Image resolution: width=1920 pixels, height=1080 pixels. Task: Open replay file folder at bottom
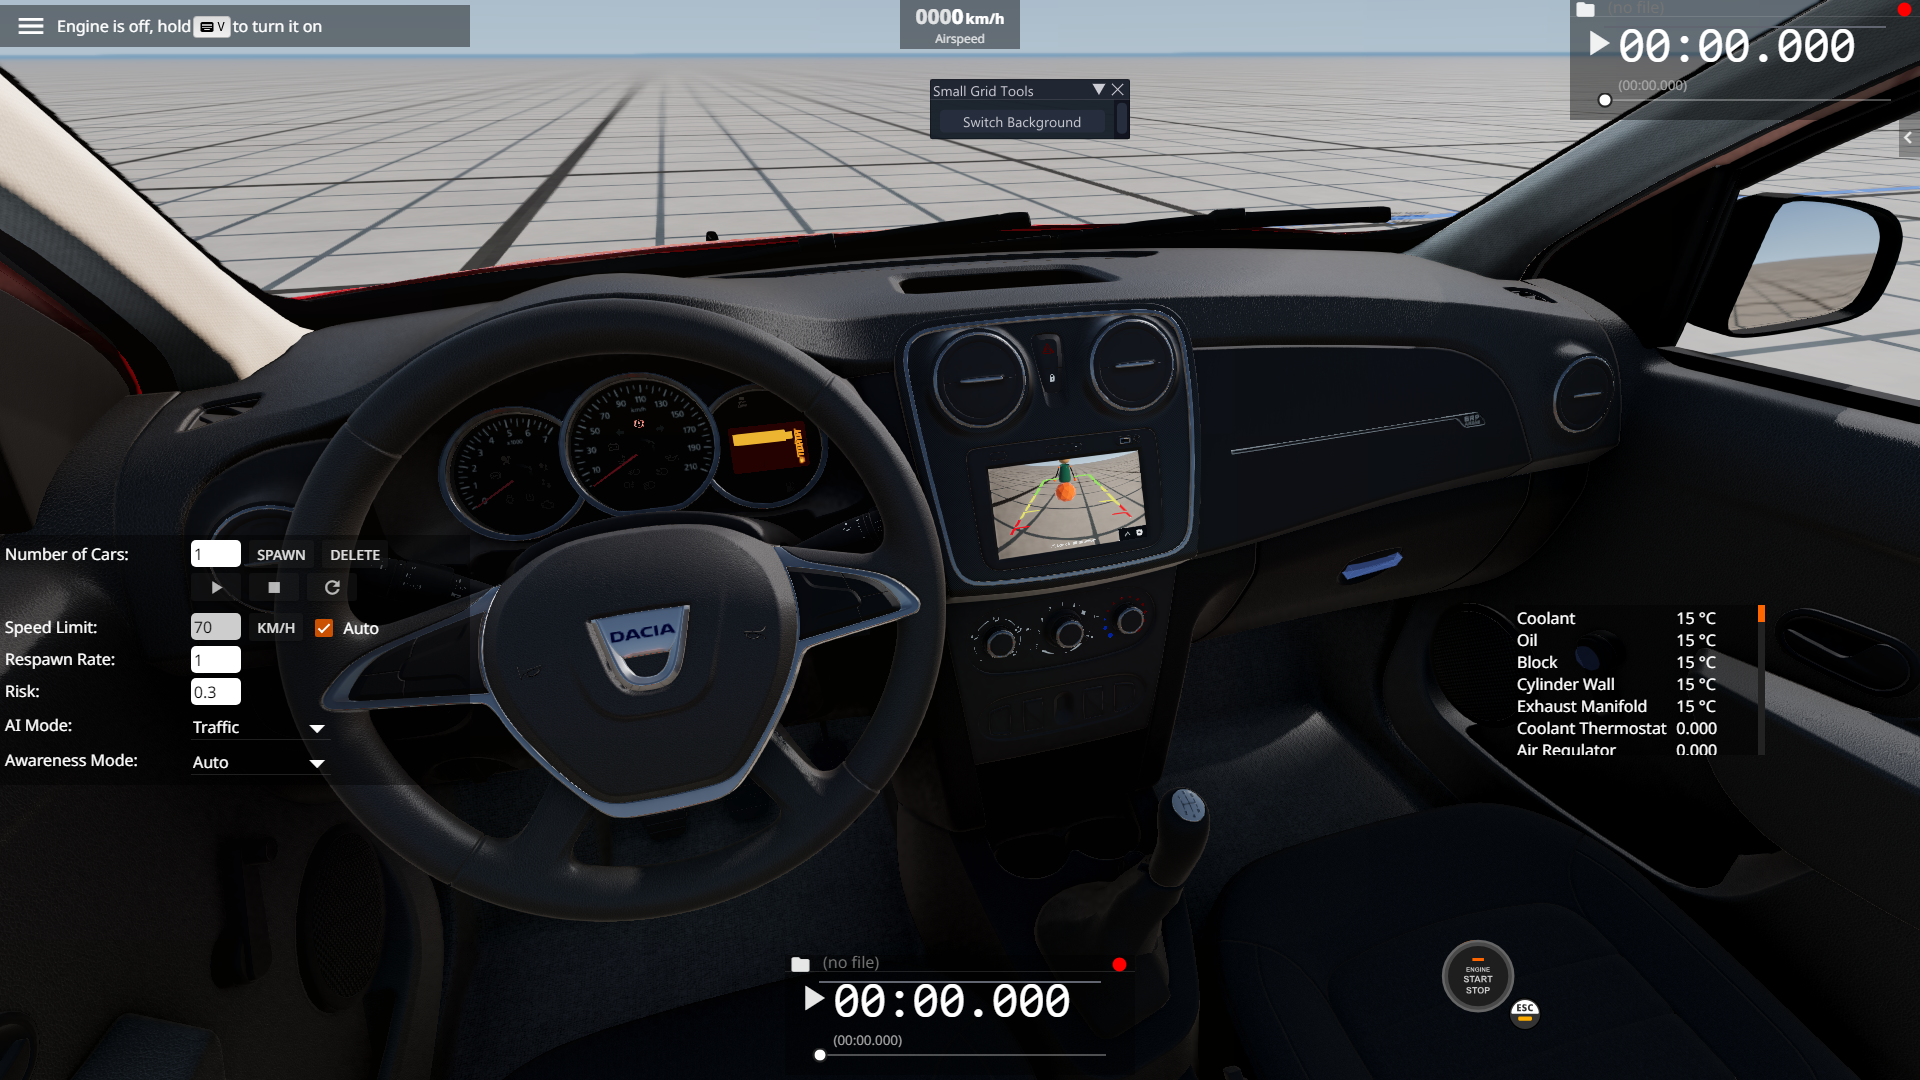tap(800, 964)
